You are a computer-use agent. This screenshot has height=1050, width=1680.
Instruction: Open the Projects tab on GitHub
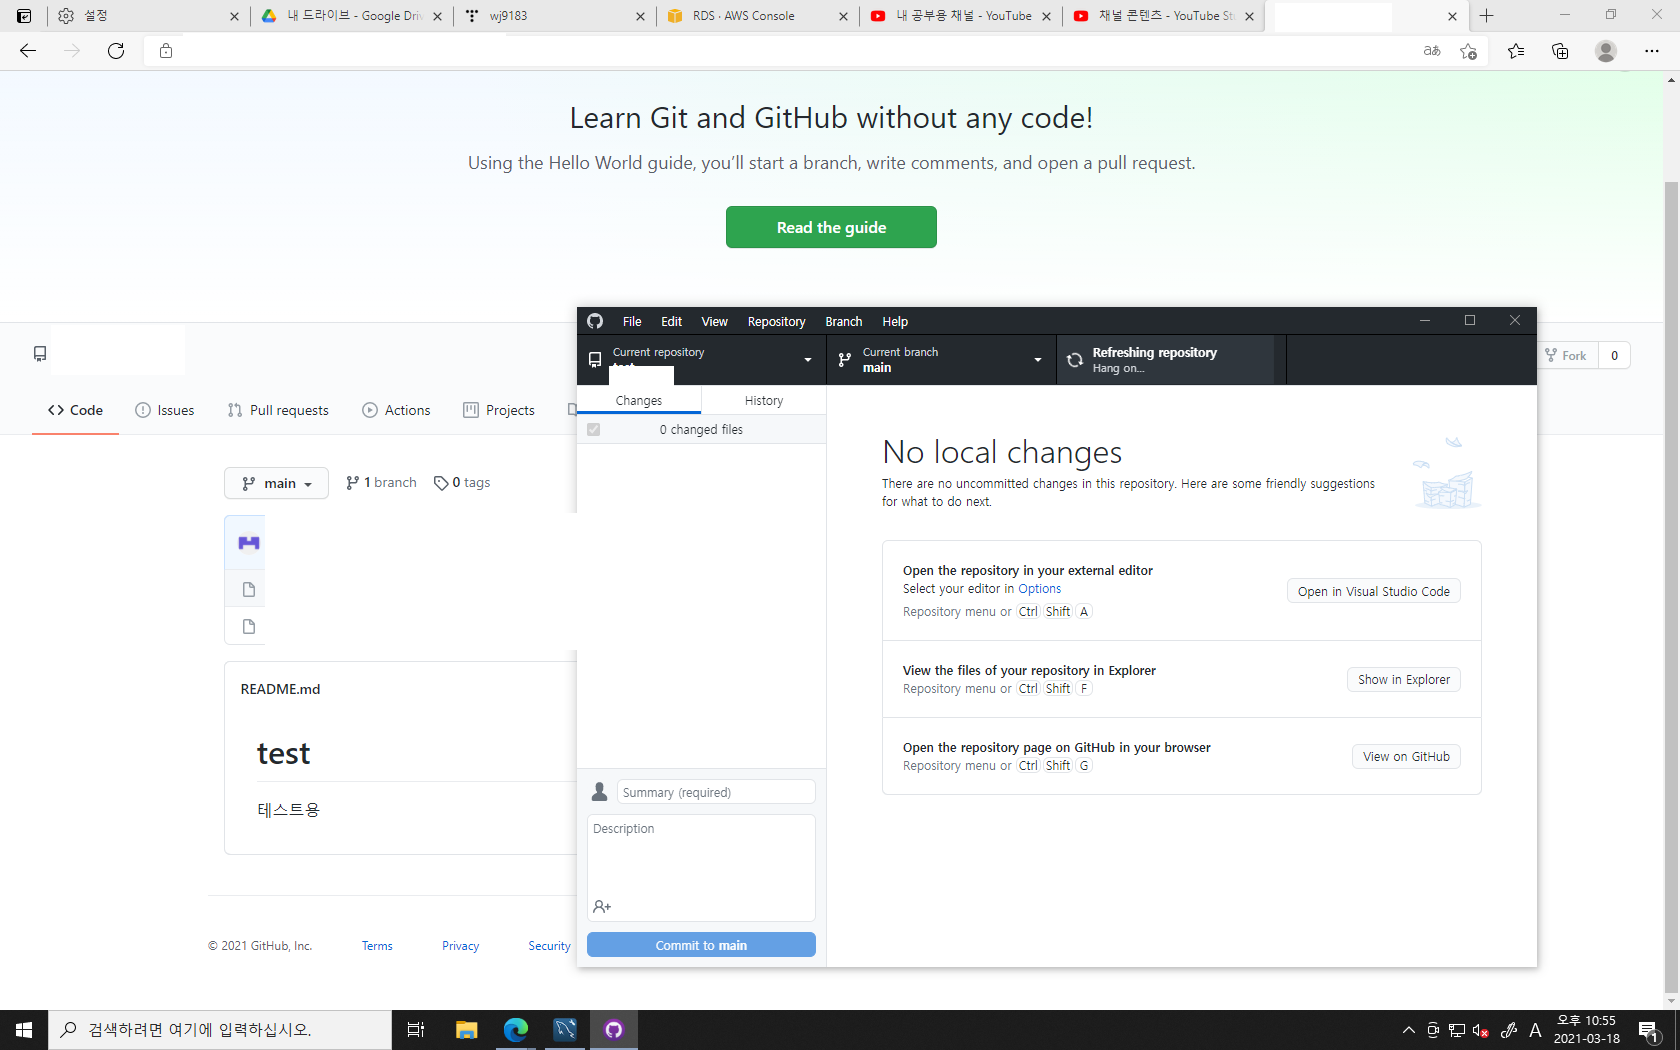pos(499,410)
